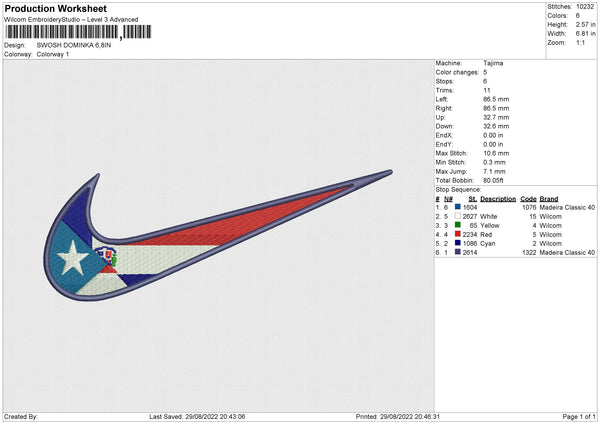Viewport: 600px width, 424px height.
Task: Click the 'Left:' extent label
Action: point(442,99)
